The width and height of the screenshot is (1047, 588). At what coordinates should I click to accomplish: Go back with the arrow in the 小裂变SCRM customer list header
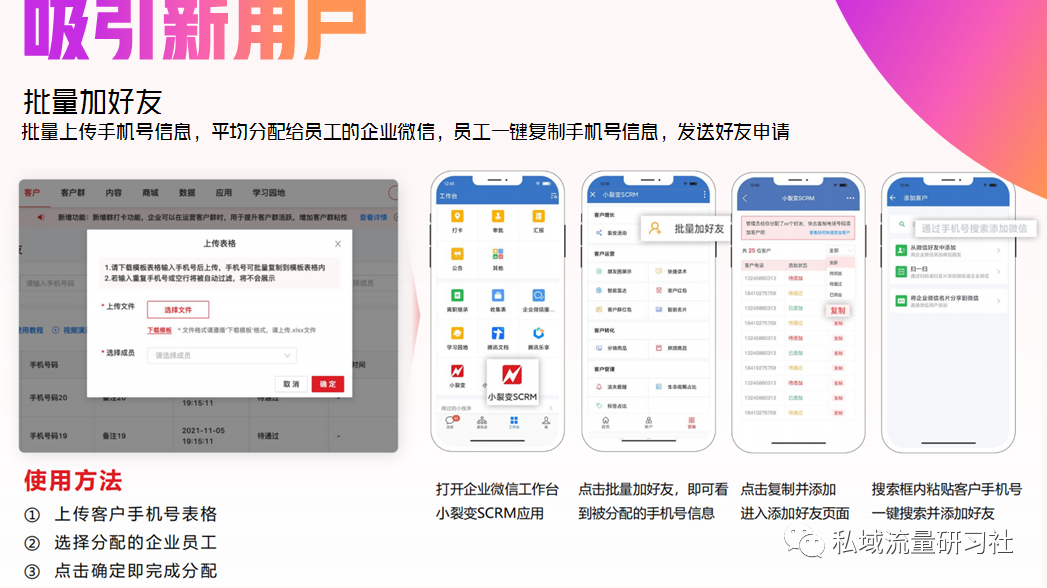tap(745, 198)
